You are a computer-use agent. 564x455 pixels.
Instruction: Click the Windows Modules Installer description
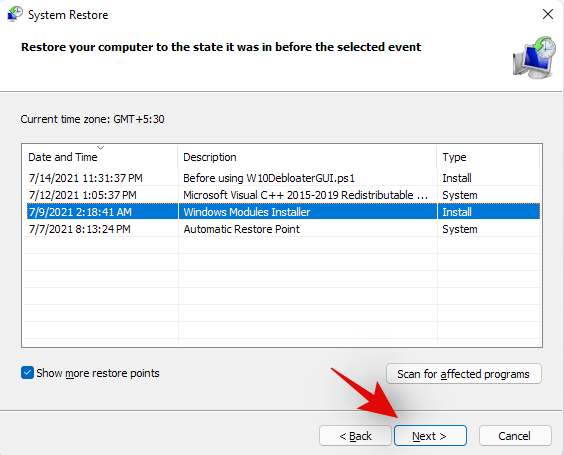click(247, 212)
